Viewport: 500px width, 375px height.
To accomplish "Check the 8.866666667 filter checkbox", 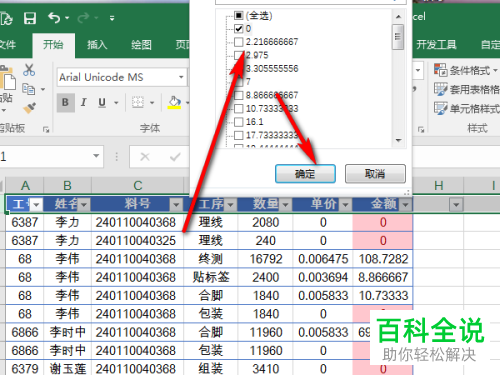I will coord(239,95).
